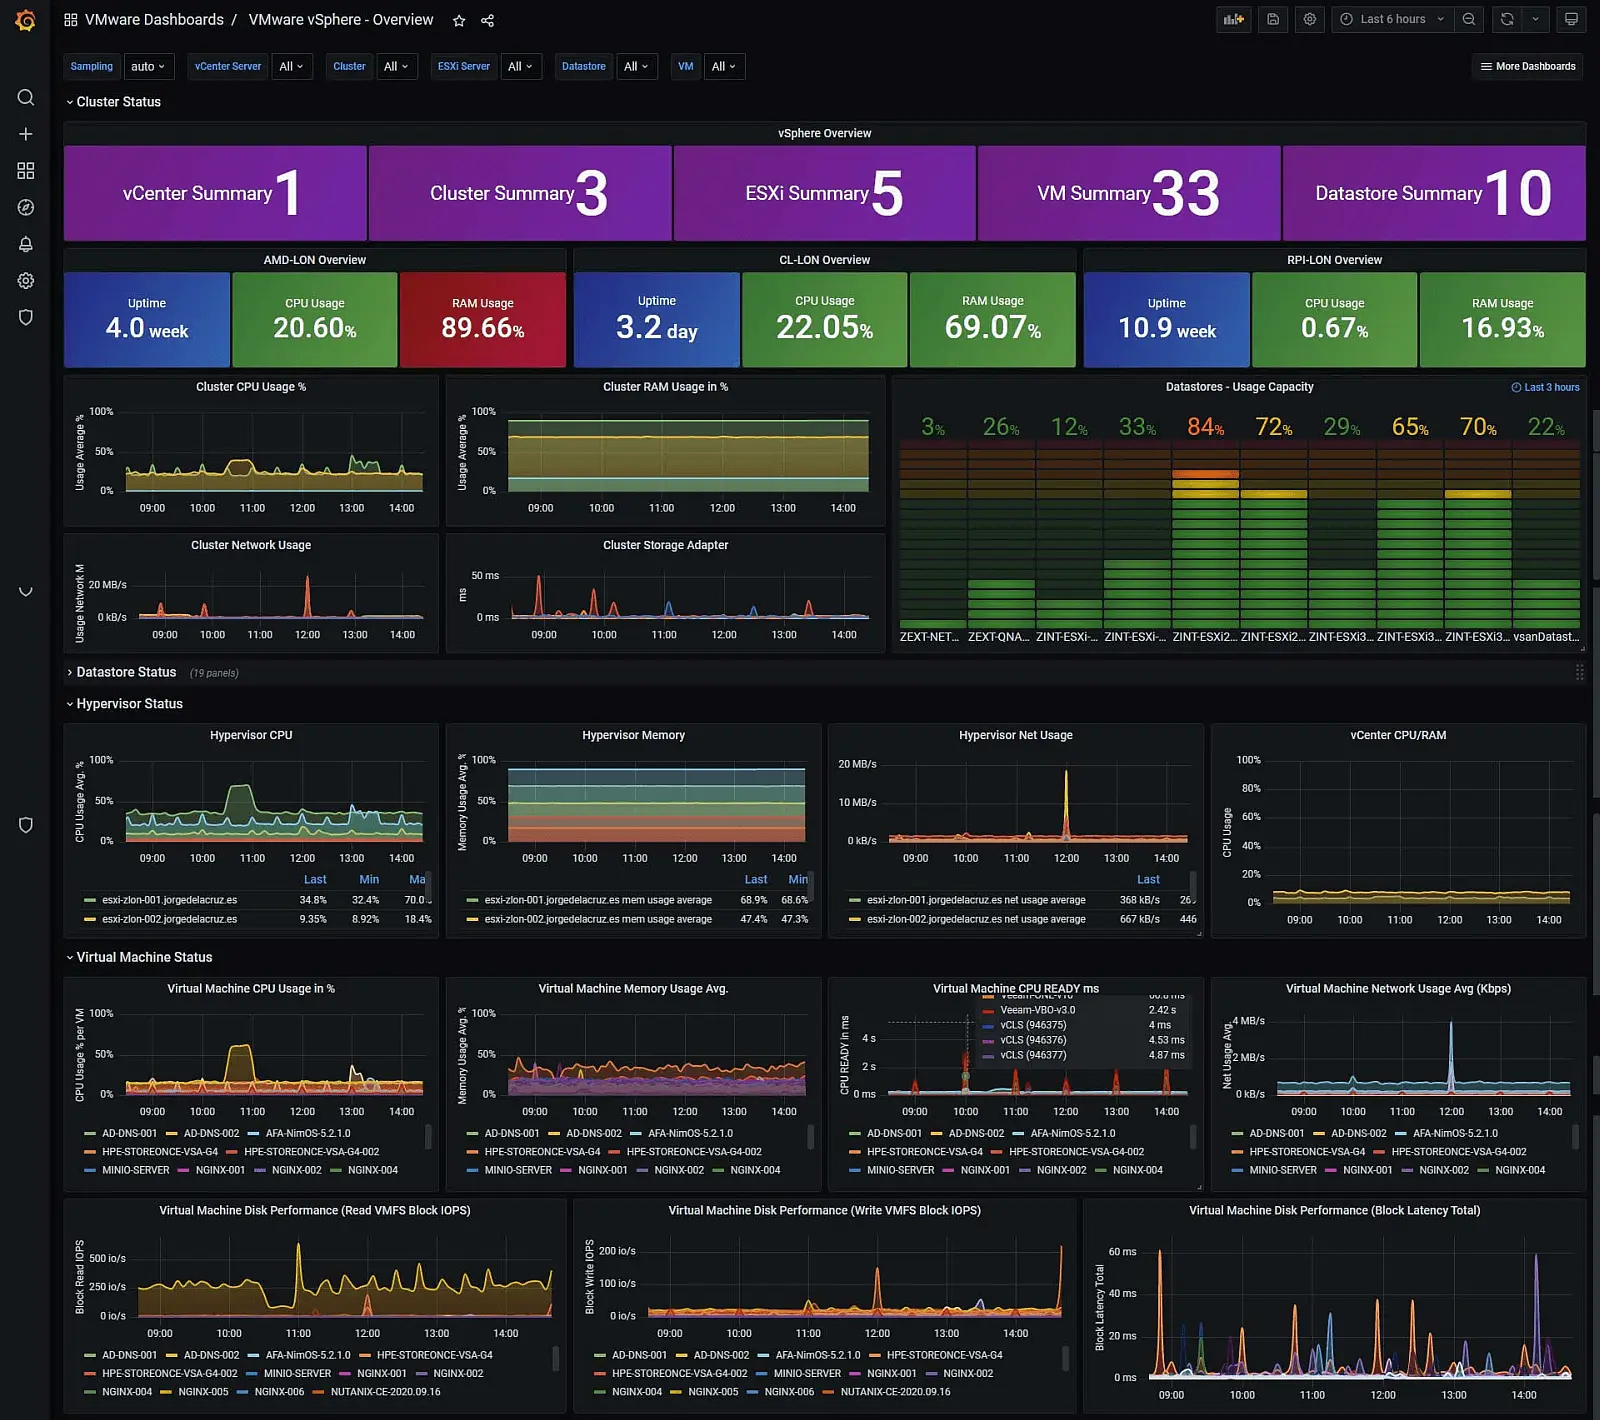Click AMD-LON RAM Usage 89.66% stat
1600x1420 pixels.
click(x=483, y=320)
